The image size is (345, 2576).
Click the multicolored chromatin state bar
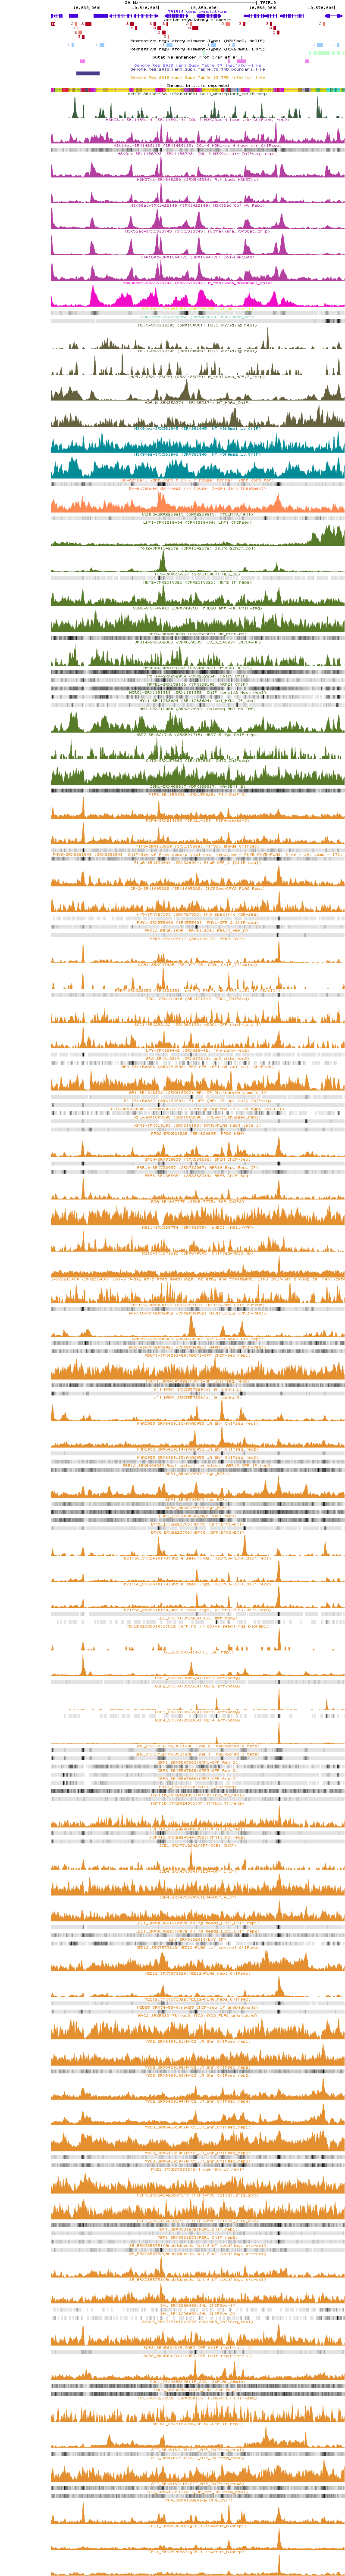[x=198, y=90]
